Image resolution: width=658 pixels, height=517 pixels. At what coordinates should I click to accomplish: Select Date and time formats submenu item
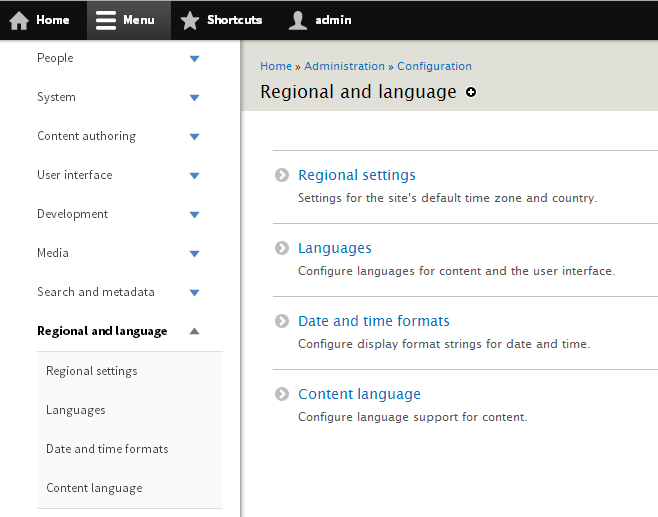[x=107, y=449]
